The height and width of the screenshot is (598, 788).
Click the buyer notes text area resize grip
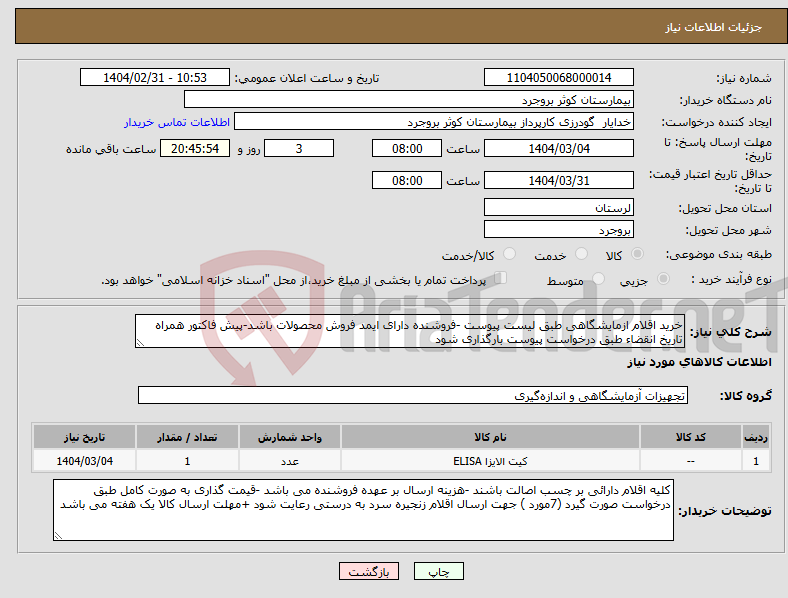click(58, 536)
